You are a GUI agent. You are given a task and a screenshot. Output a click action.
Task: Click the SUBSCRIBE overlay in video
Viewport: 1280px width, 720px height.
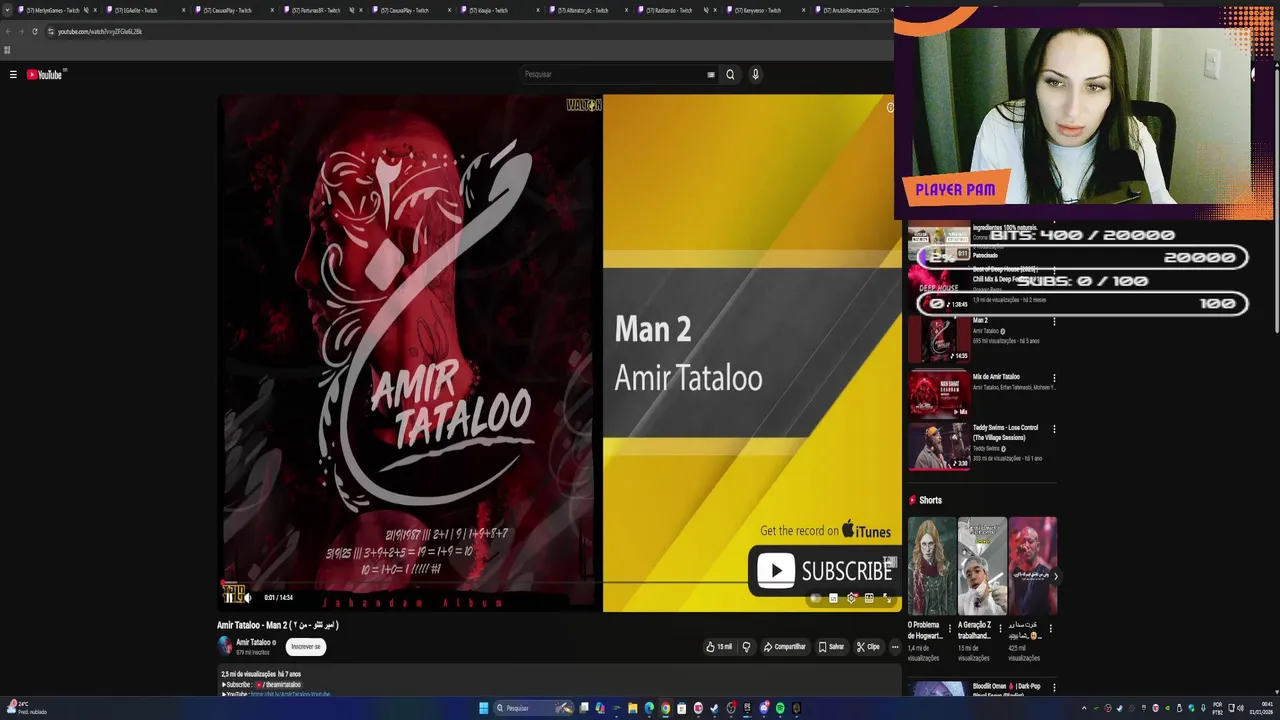point(824,570)
